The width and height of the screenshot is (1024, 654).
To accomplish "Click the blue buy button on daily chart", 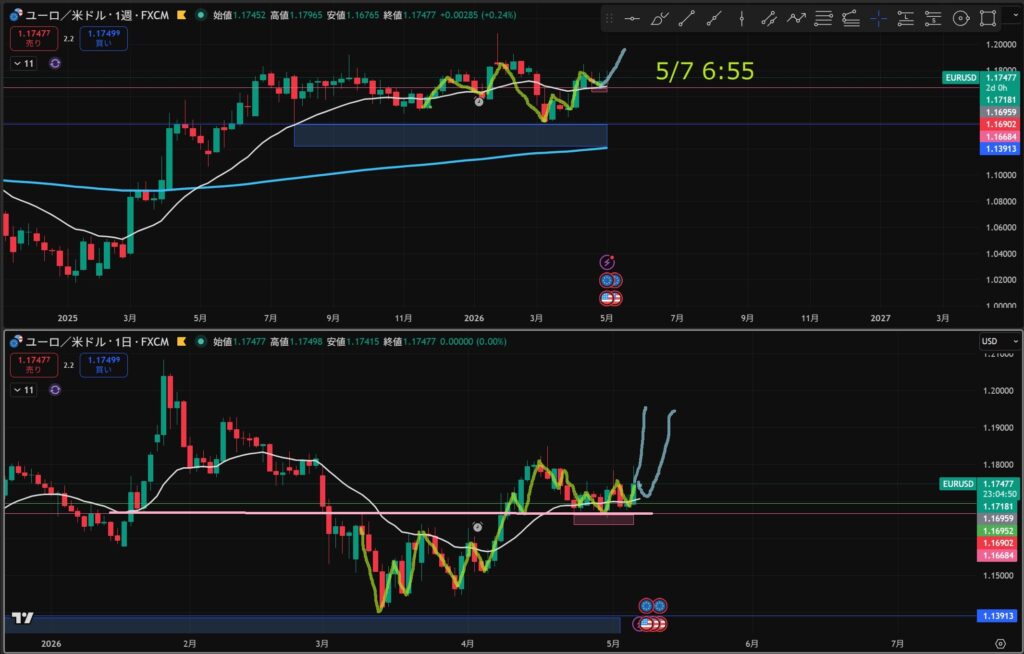I will 103,365.
